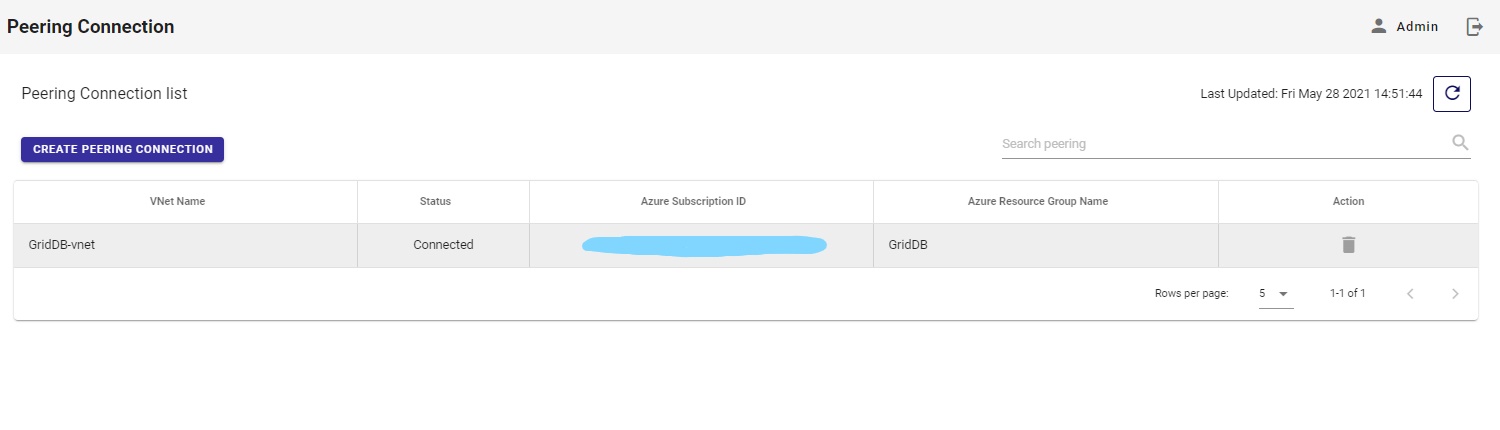Select the GridDB-vnet cell in the table
The height and width of the screenshot is (430, 1500).
(x=62, y=245)
